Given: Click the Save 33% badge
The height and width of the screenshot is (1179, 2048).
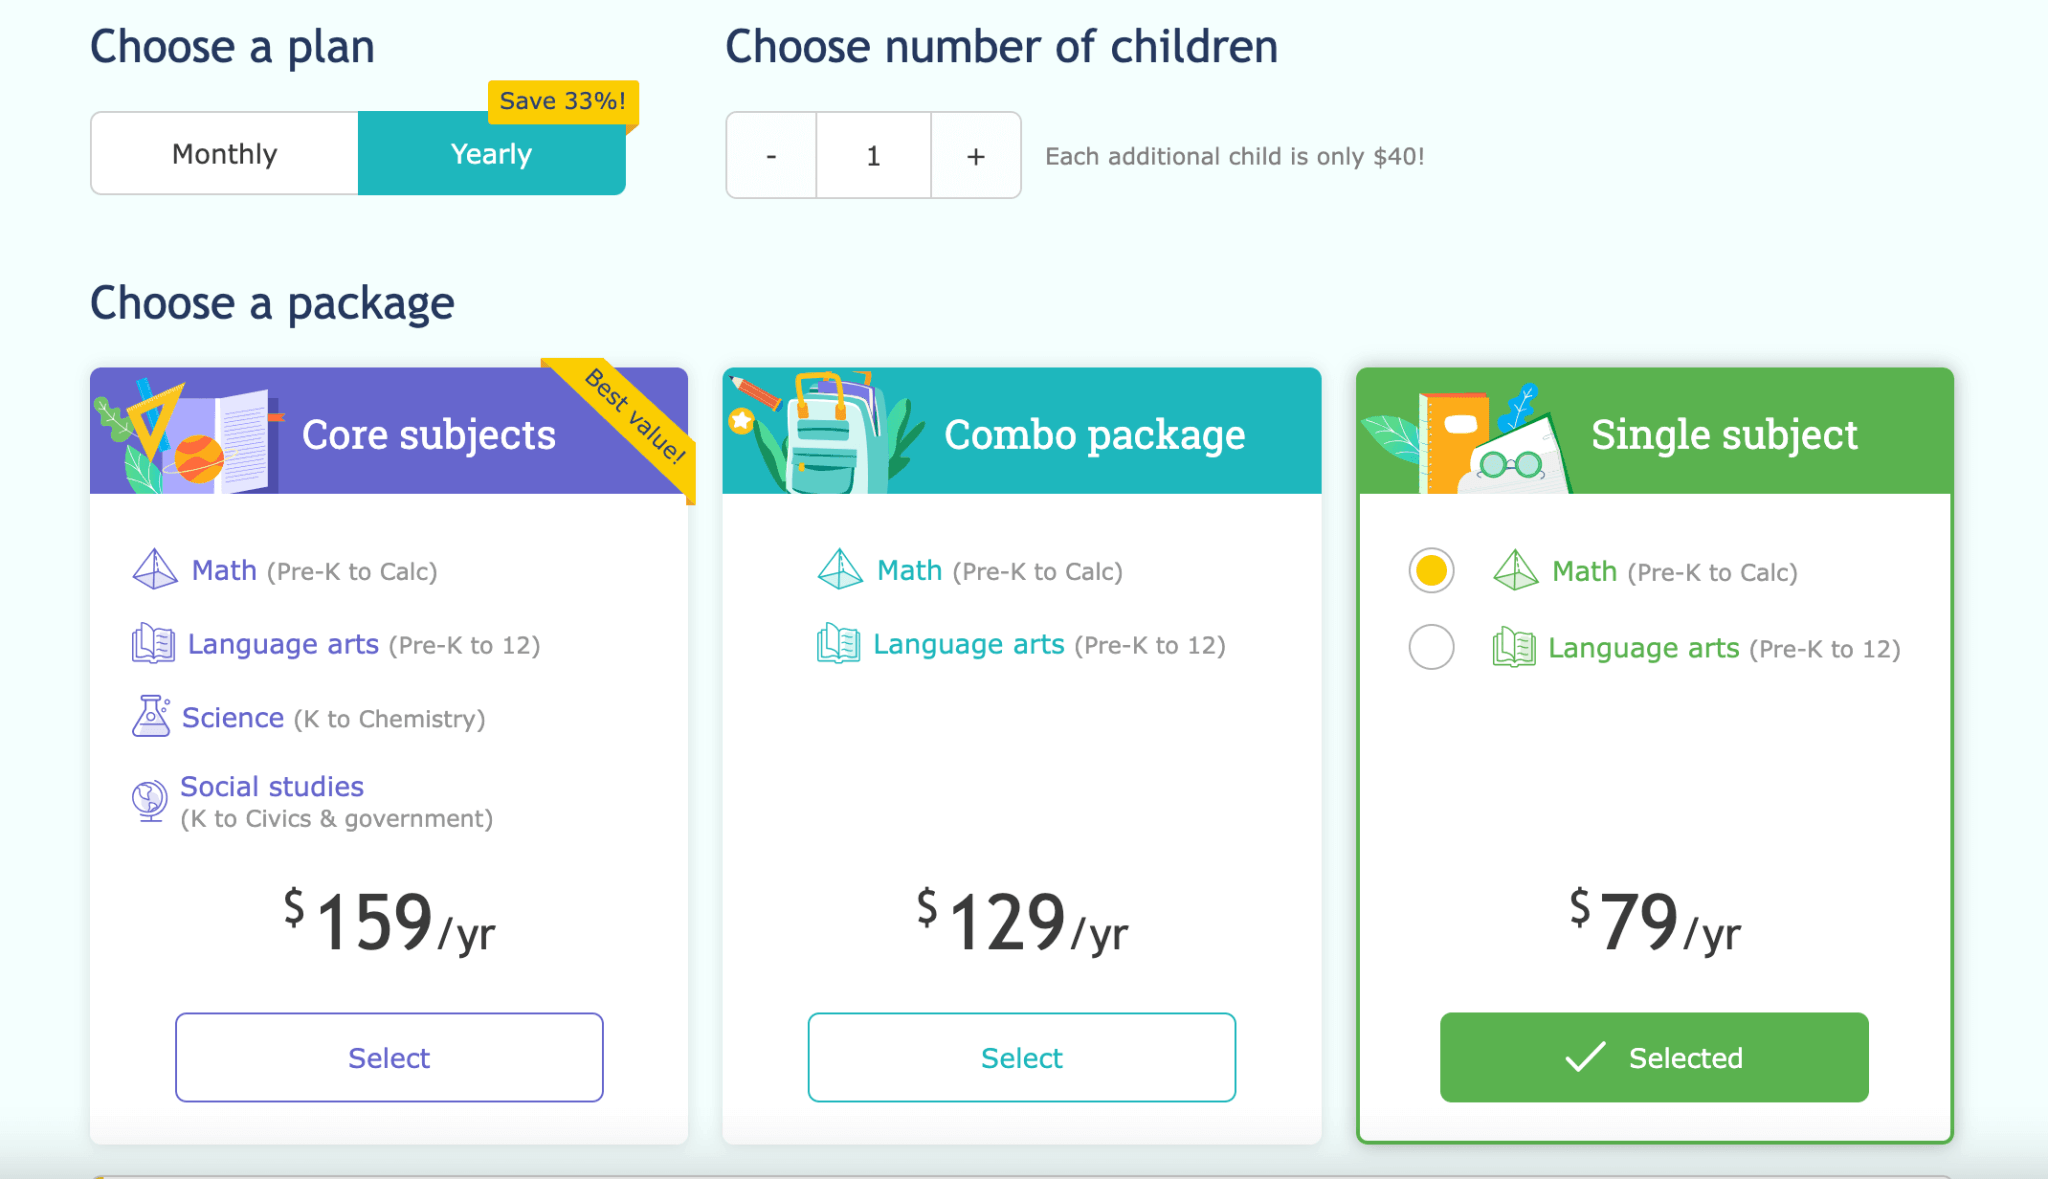Looking at the screenshot, I should coord(561,100).
